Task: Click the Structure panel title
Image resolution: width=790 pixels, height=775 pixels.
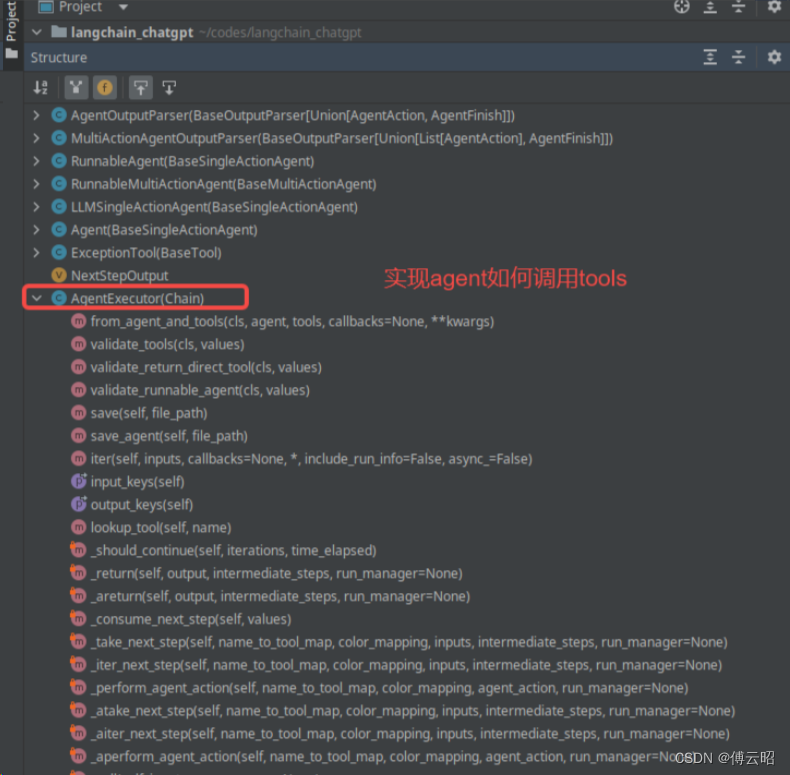Action: 58,57
